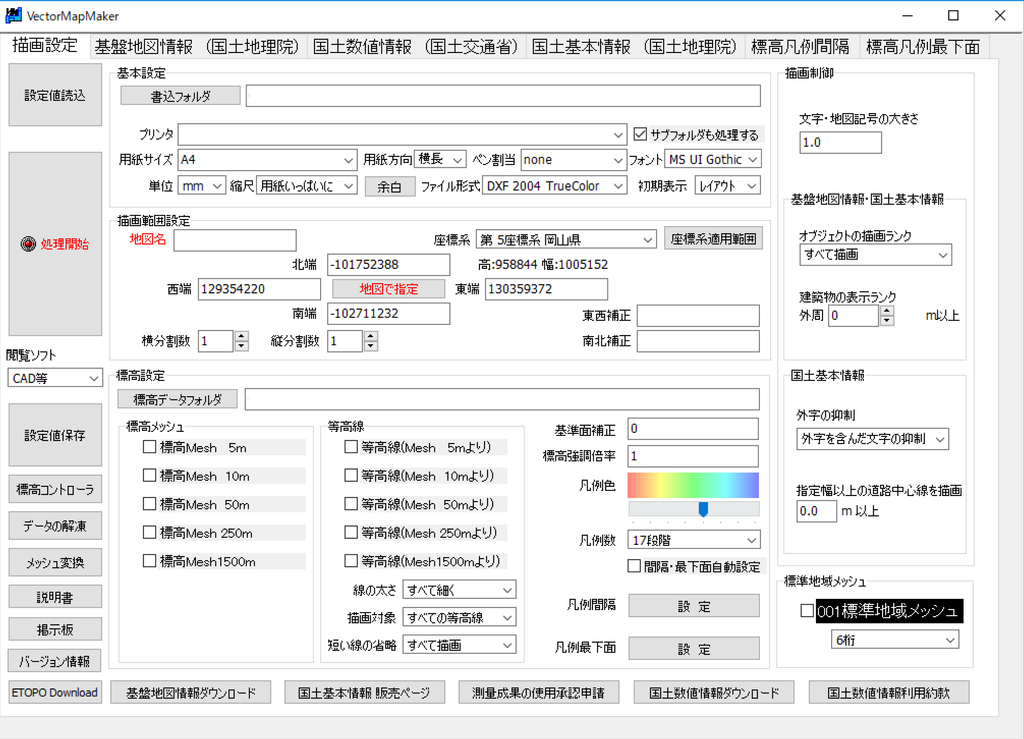Open 国土数値情報（国土交通省） tab

point(415,46)
